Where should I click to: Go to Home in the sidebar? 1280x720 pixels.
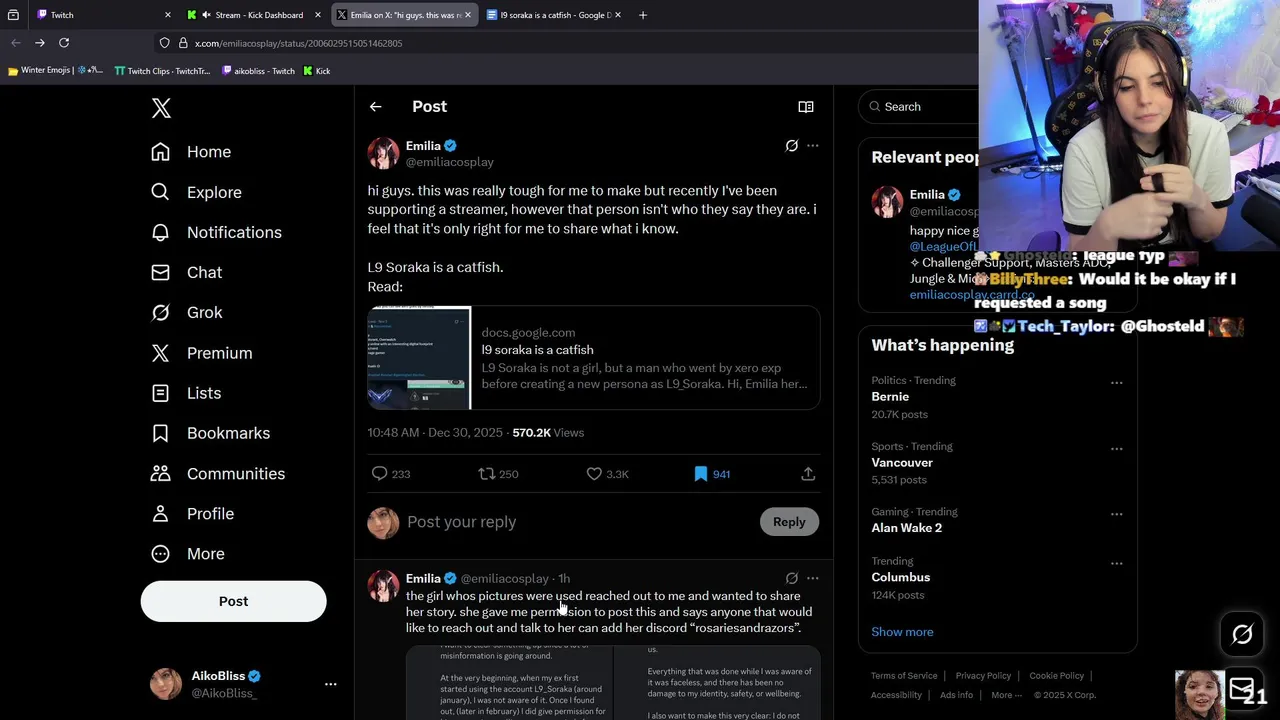[191, 152]
